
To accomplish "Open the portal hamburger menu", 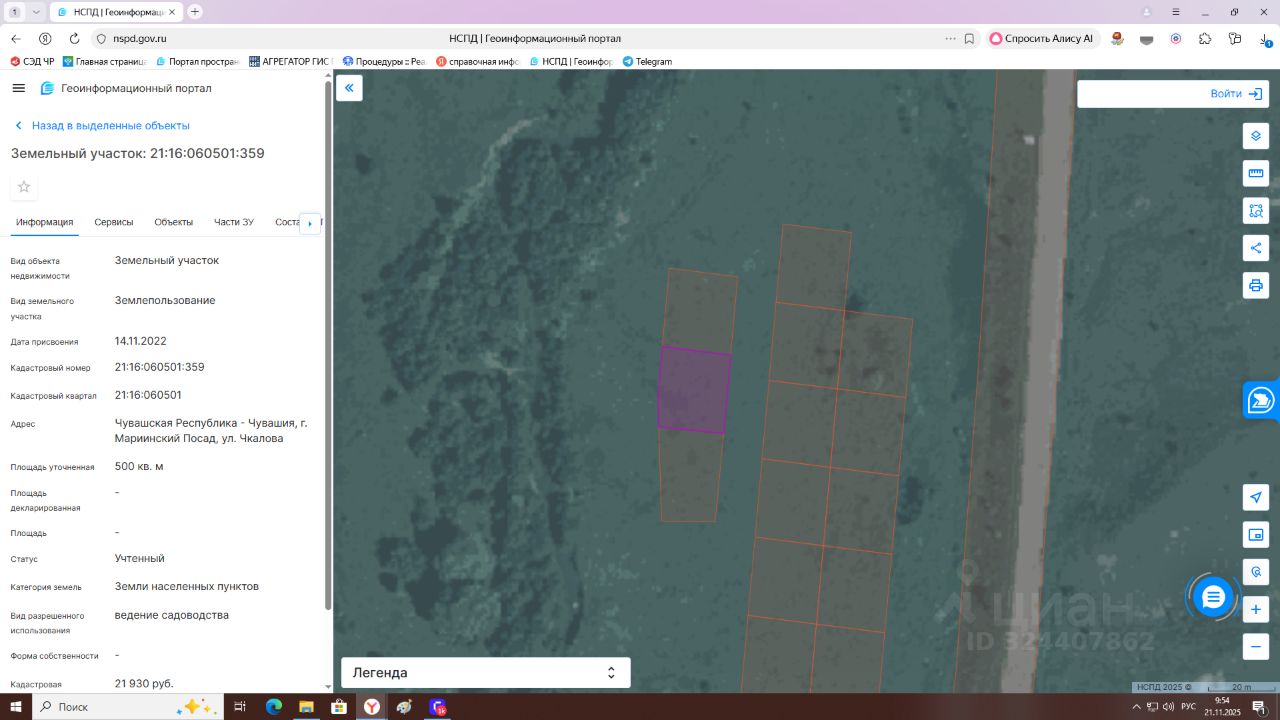I will pos(18,88).
